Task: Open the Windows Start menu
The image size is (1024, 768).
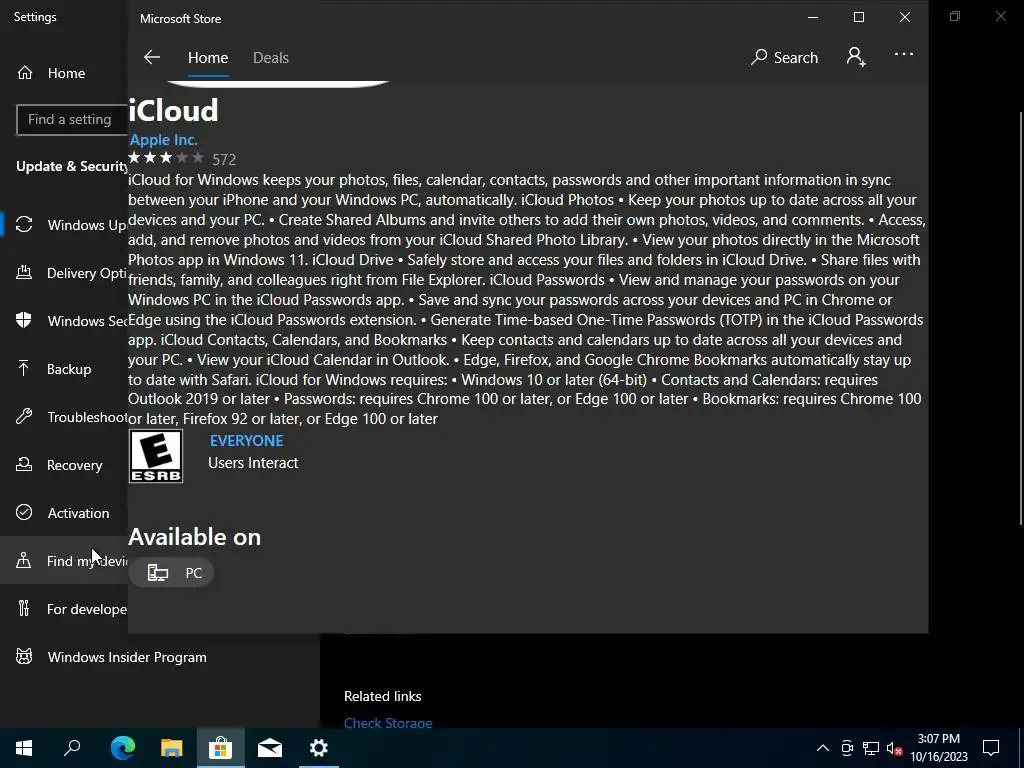Action: [24, 748]
